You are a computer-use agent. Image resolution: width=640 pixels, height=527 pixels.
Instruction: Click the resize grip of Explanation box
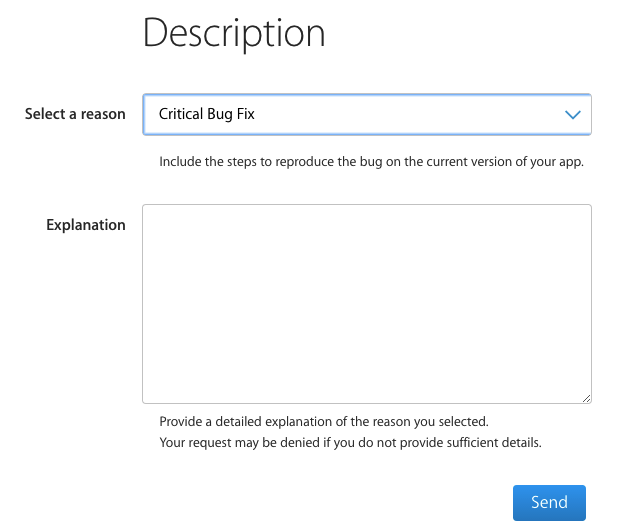click(x=587, y=398)
